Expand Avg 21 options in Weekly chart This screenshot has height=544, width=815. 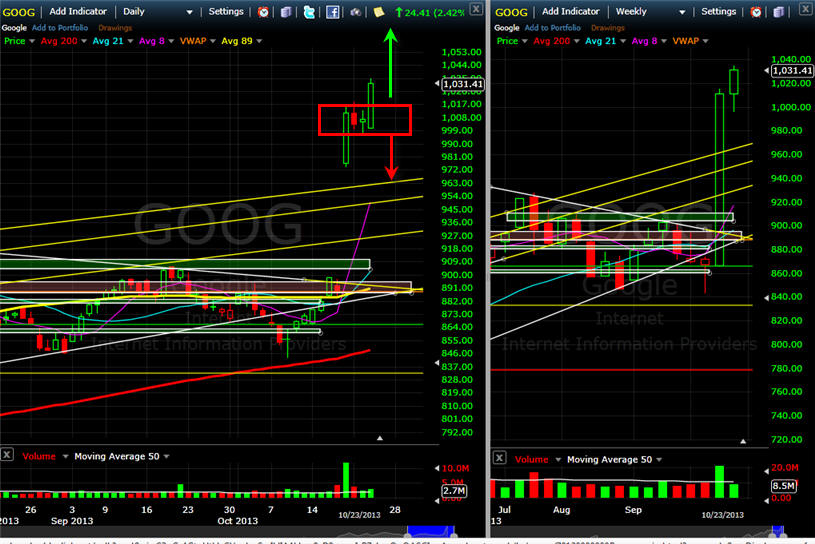pyautogui.click(x=623, y=41)
